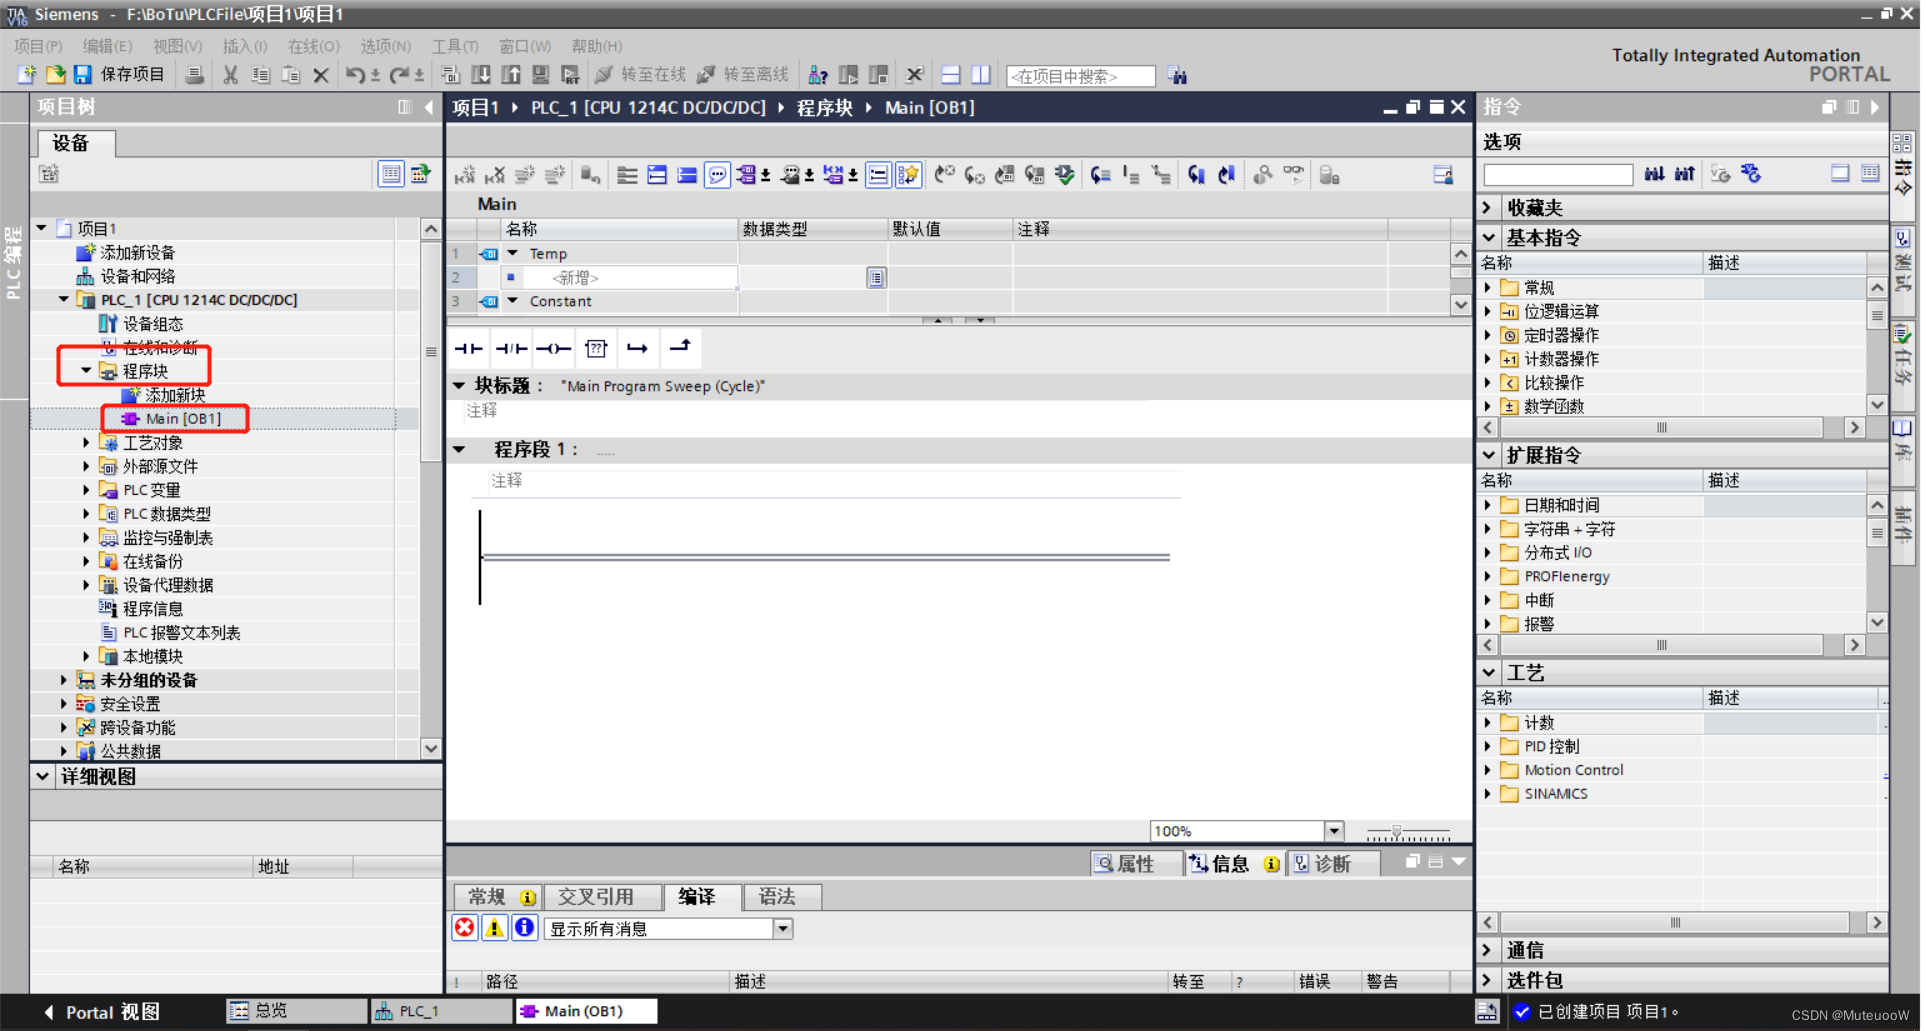Click the cut scissors icon
The width and height of the screenshot is (1926, 1031).
231,75
